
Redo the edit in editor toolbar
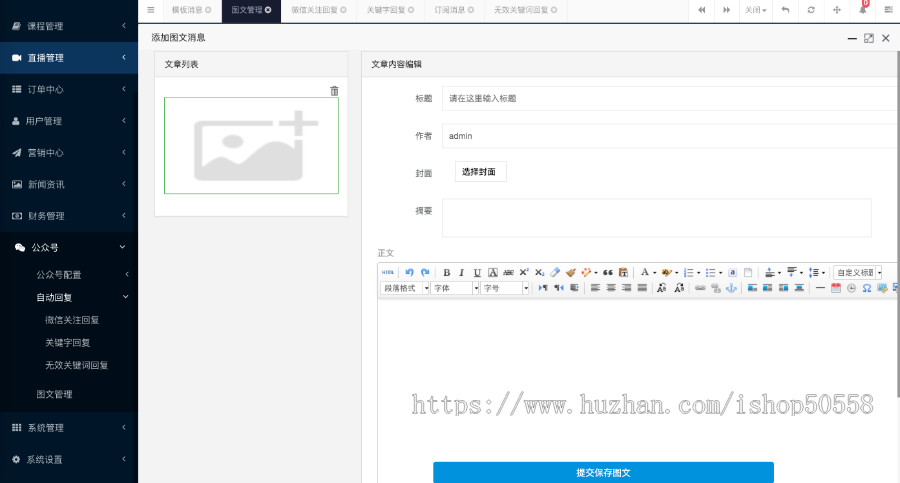pos(425,272)
